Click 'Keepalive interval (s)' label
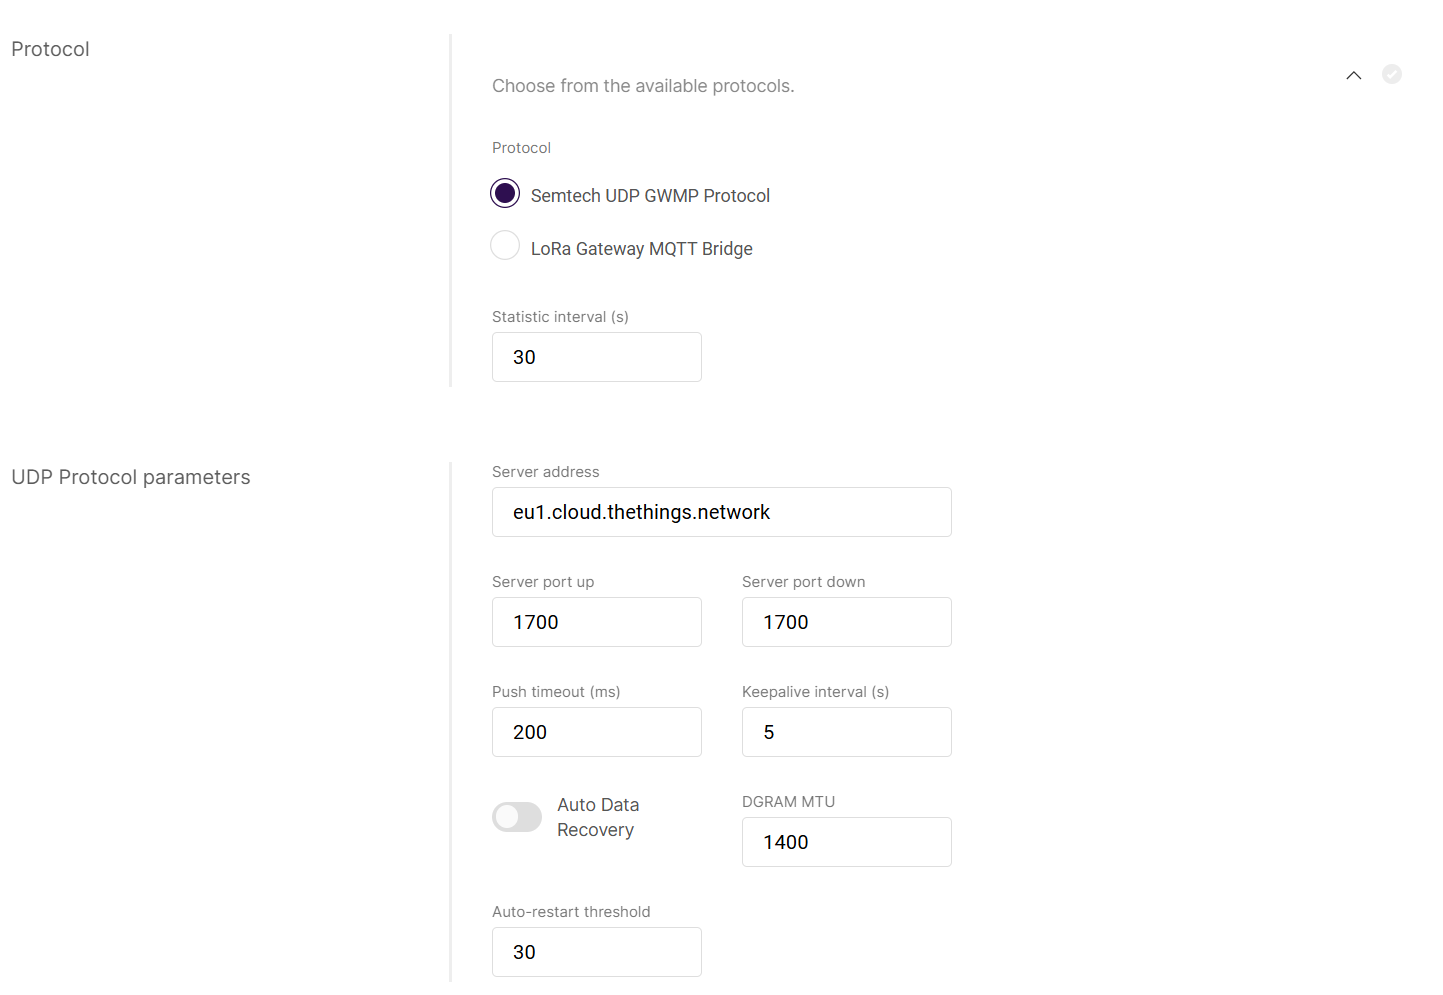The height and width of the screenshot is (995, 1443). point(816,692)
